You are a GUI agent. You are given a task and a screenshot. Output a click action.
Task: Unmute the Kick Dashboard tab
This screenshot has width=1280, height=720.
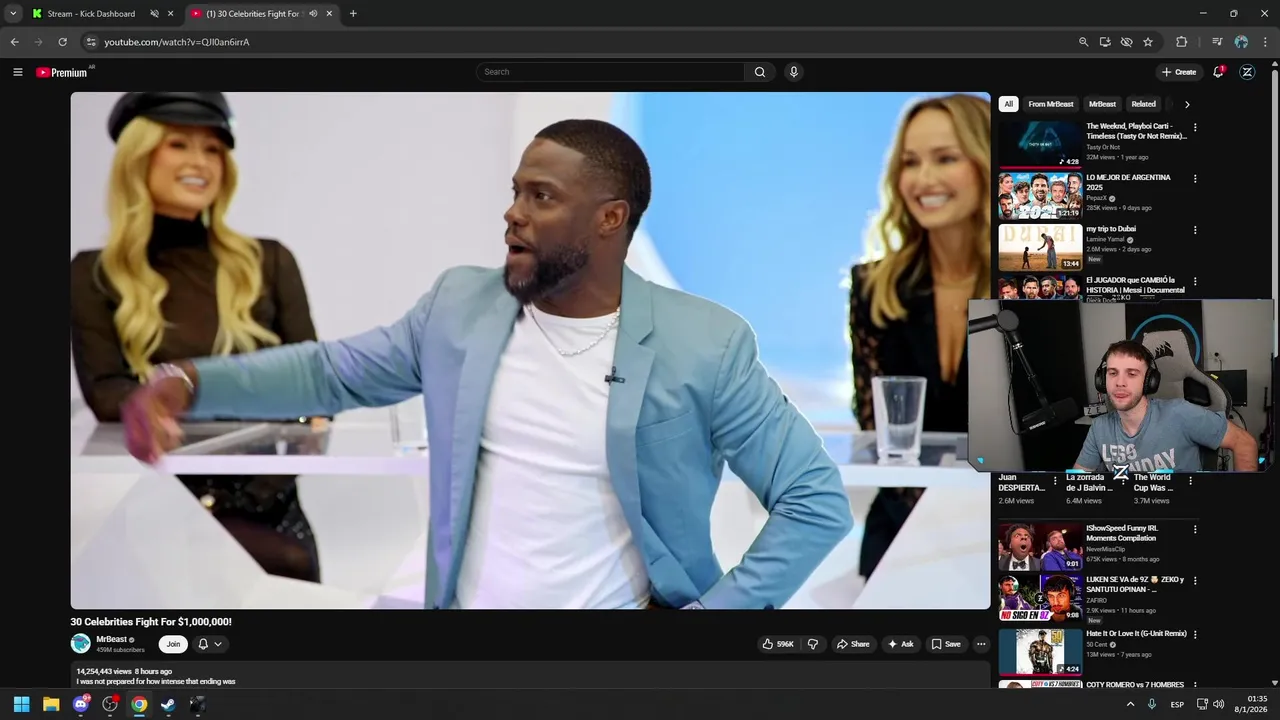coord(154,14)
